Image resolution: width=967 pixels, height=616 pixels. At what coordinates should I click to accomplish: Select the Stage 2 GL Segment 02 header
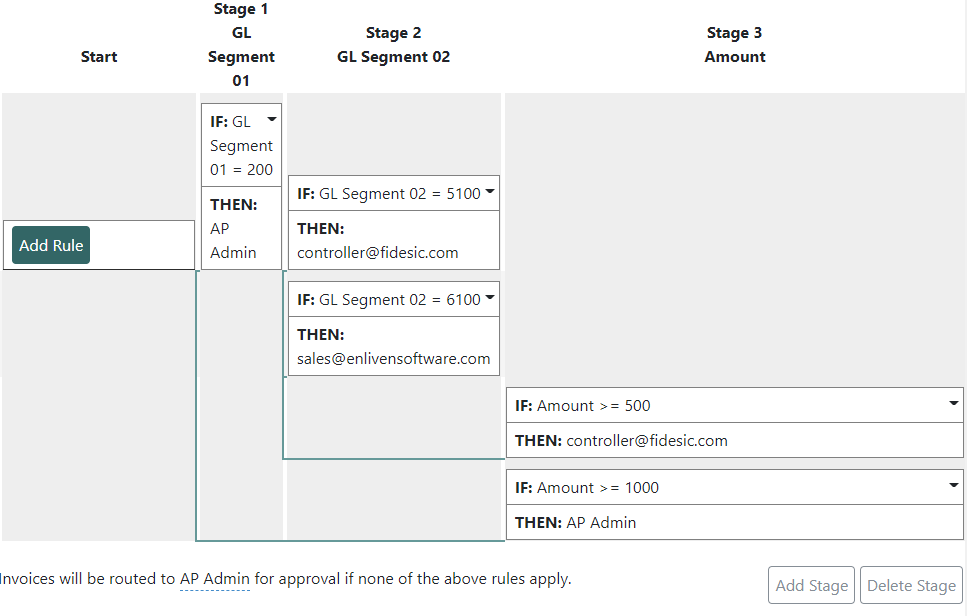(393, 44)
